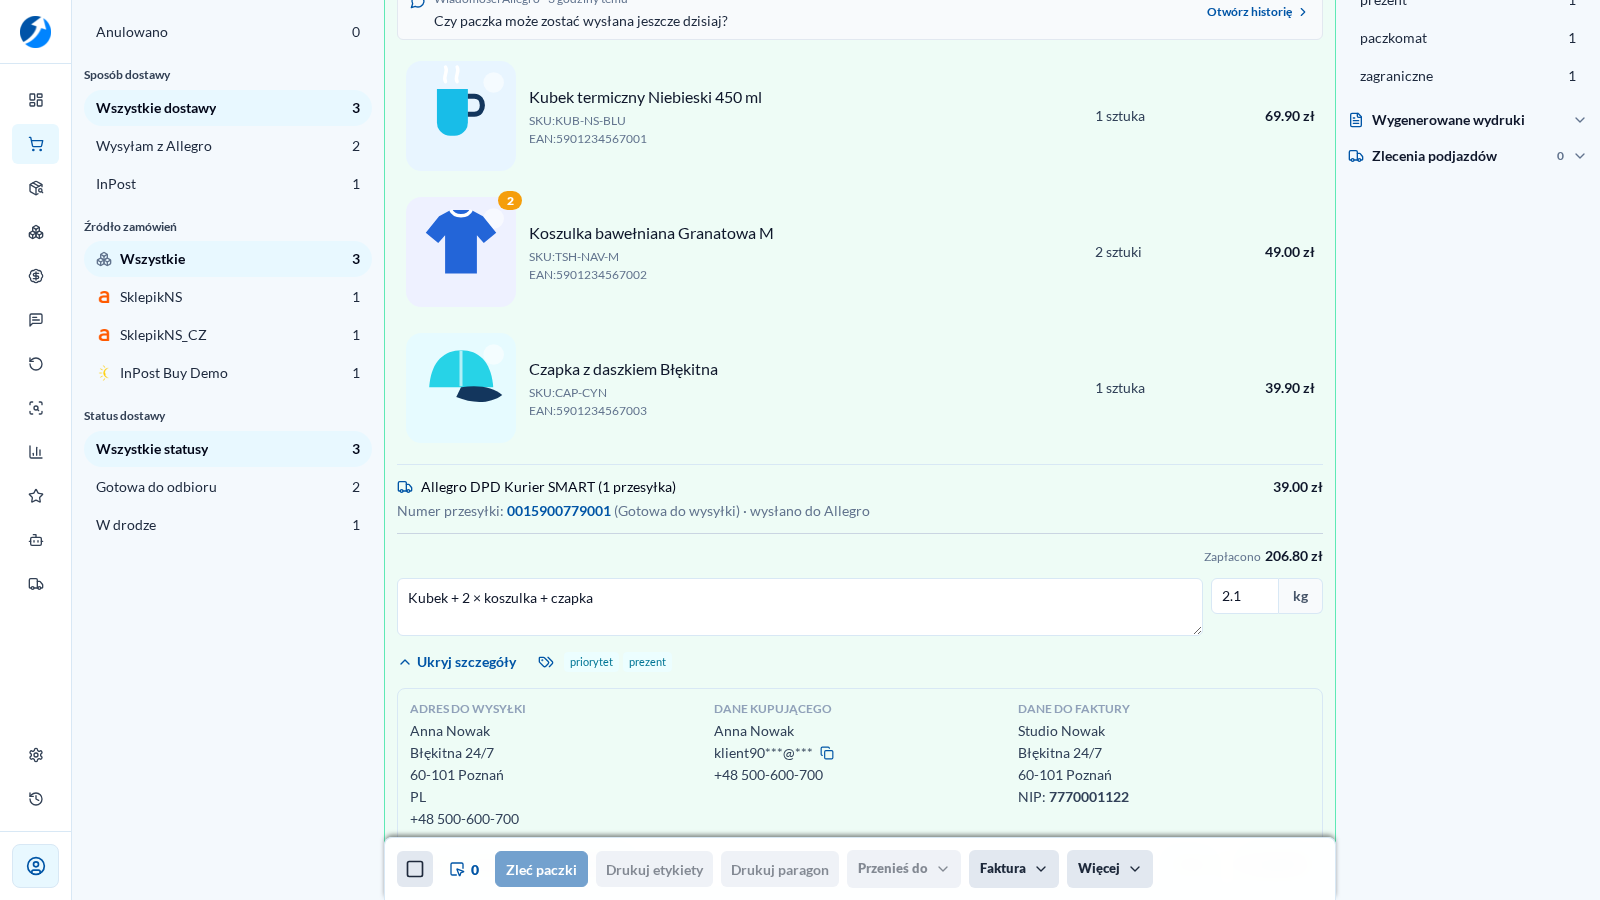Expand the Wygenerowane wydruki section

(x=1466, y=120)
